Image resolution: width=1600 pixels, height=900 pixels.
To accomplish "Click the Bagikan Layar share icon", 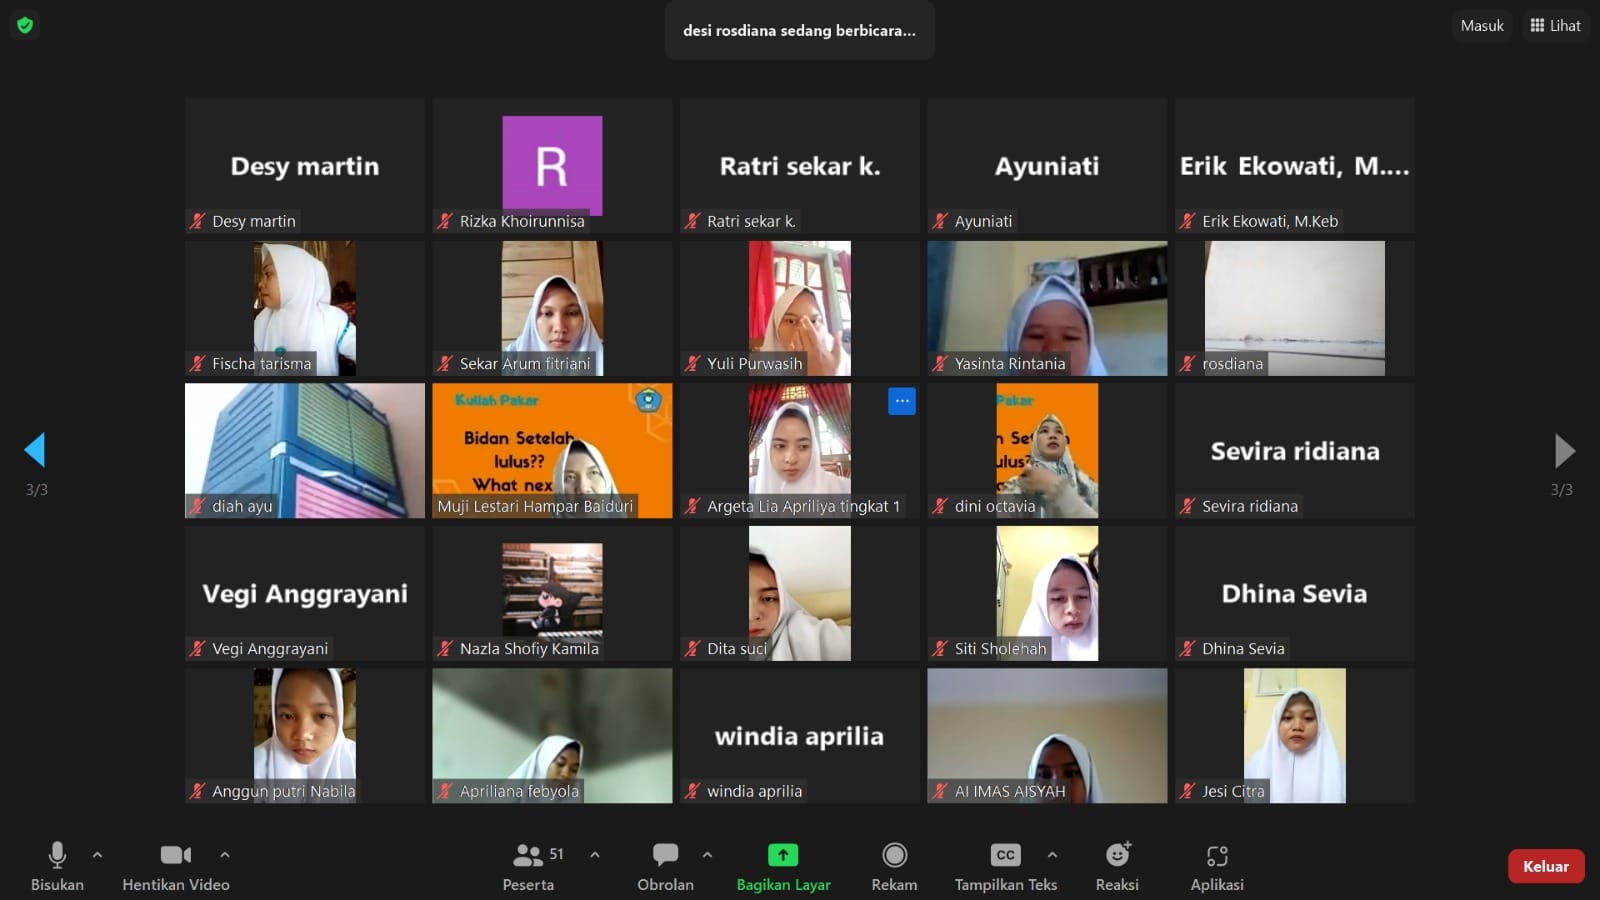I will click(x=783, y=855).
